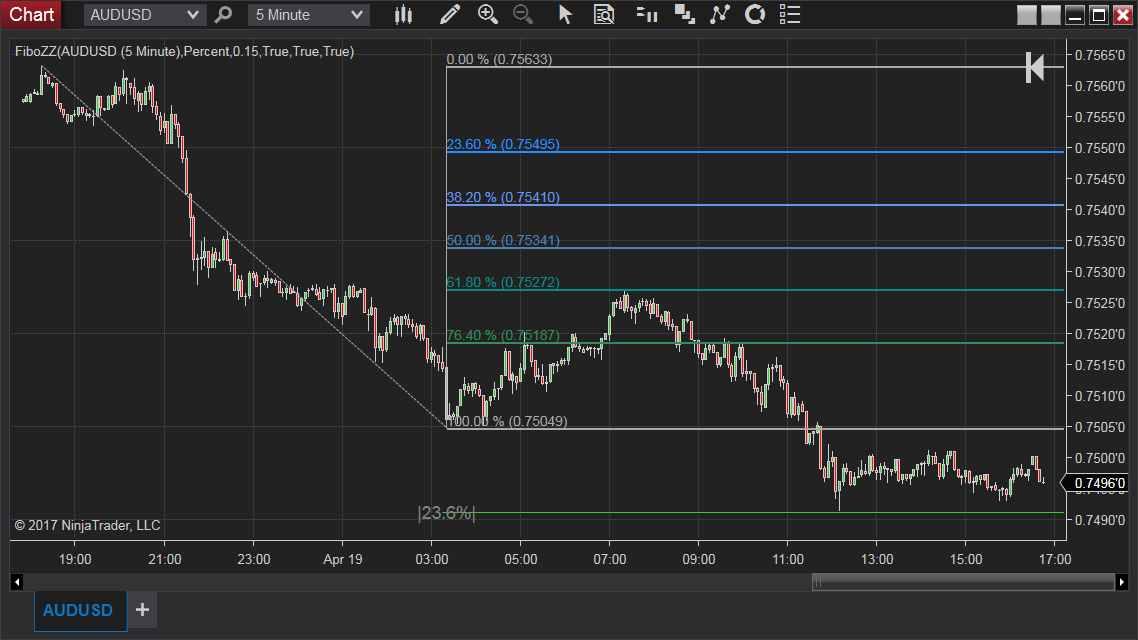
Task: Click the scrollbar right arrow
Action: (1122, 582)
